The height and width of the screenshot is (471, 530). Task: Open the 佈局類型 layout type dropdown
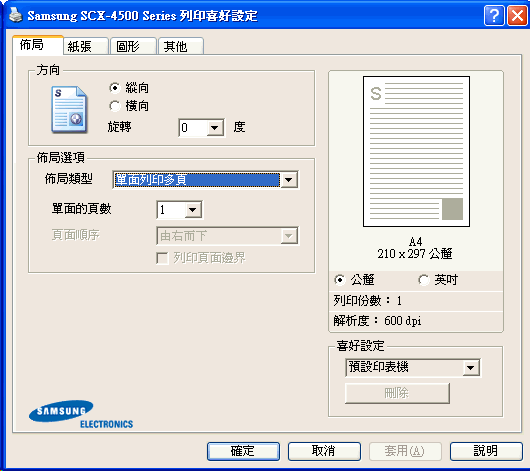click(289, 180)
